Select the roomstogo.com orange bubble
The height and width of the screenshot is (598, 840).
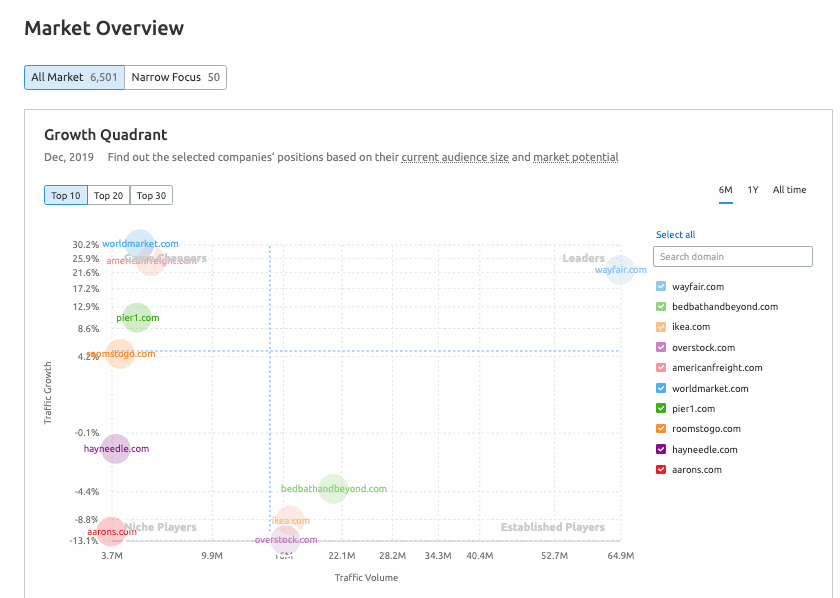tap(120, 354)
